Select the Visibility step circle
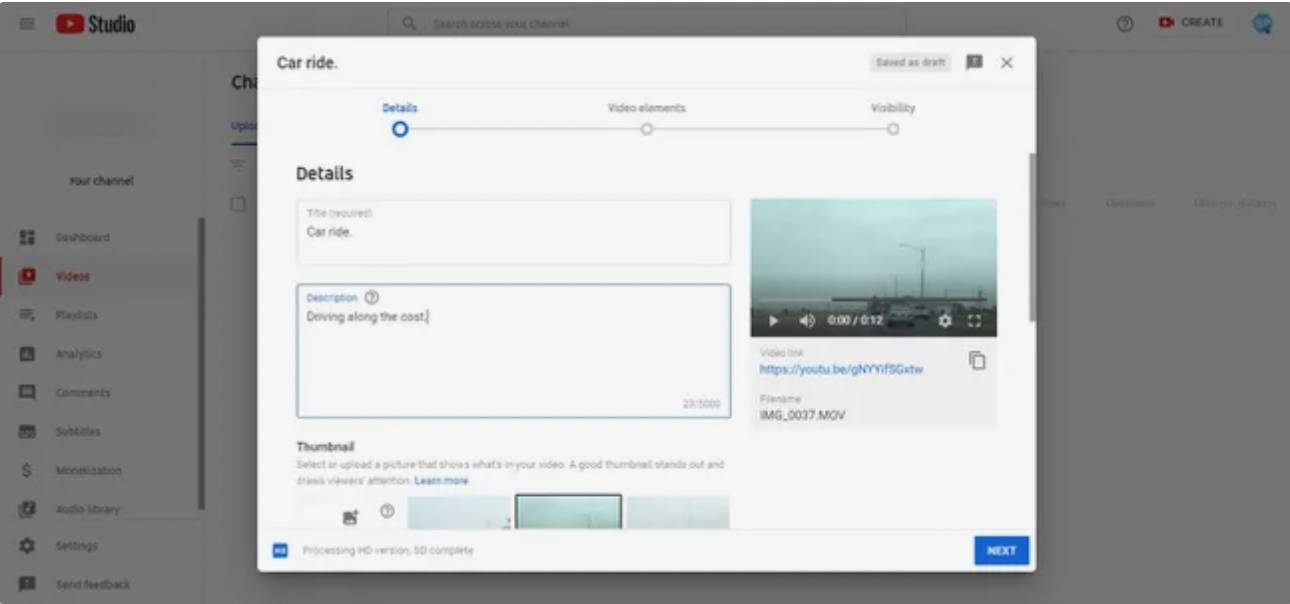The width and height of the screenshot is (1290, 604). [893, 129]
